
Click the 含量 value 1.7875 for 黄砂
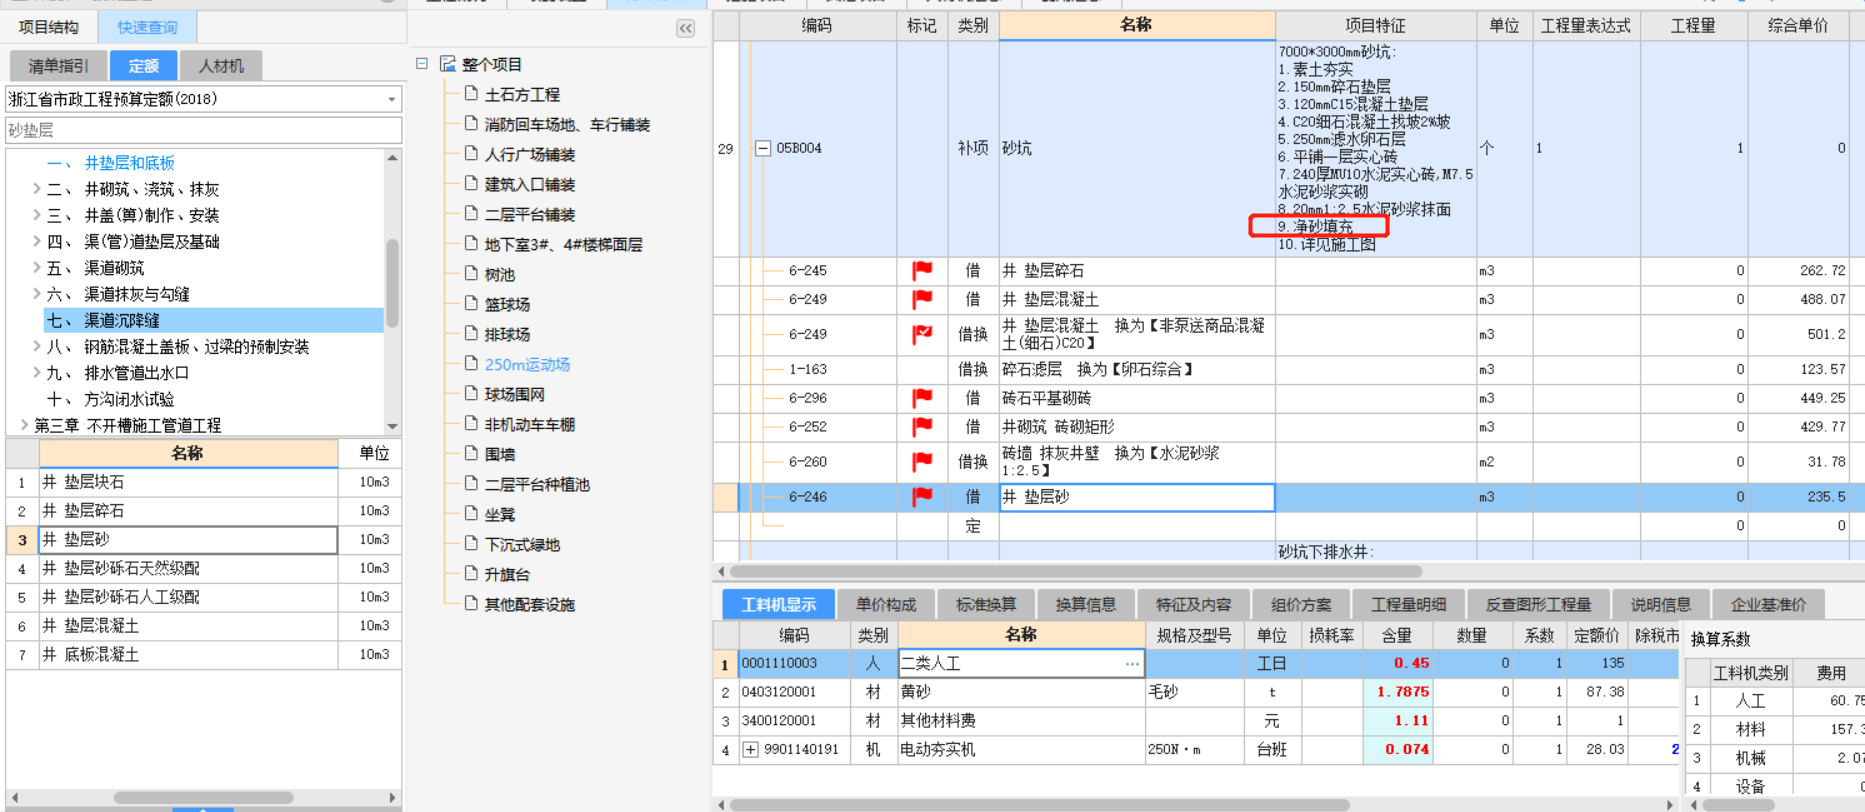pyautogui.click(x=1398, y=691)
